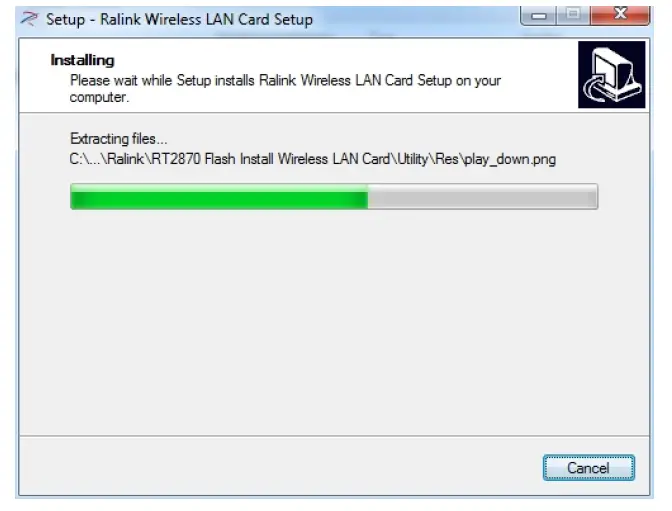Minimize the Setup window
Screen dimensions: 672x511
538,16
